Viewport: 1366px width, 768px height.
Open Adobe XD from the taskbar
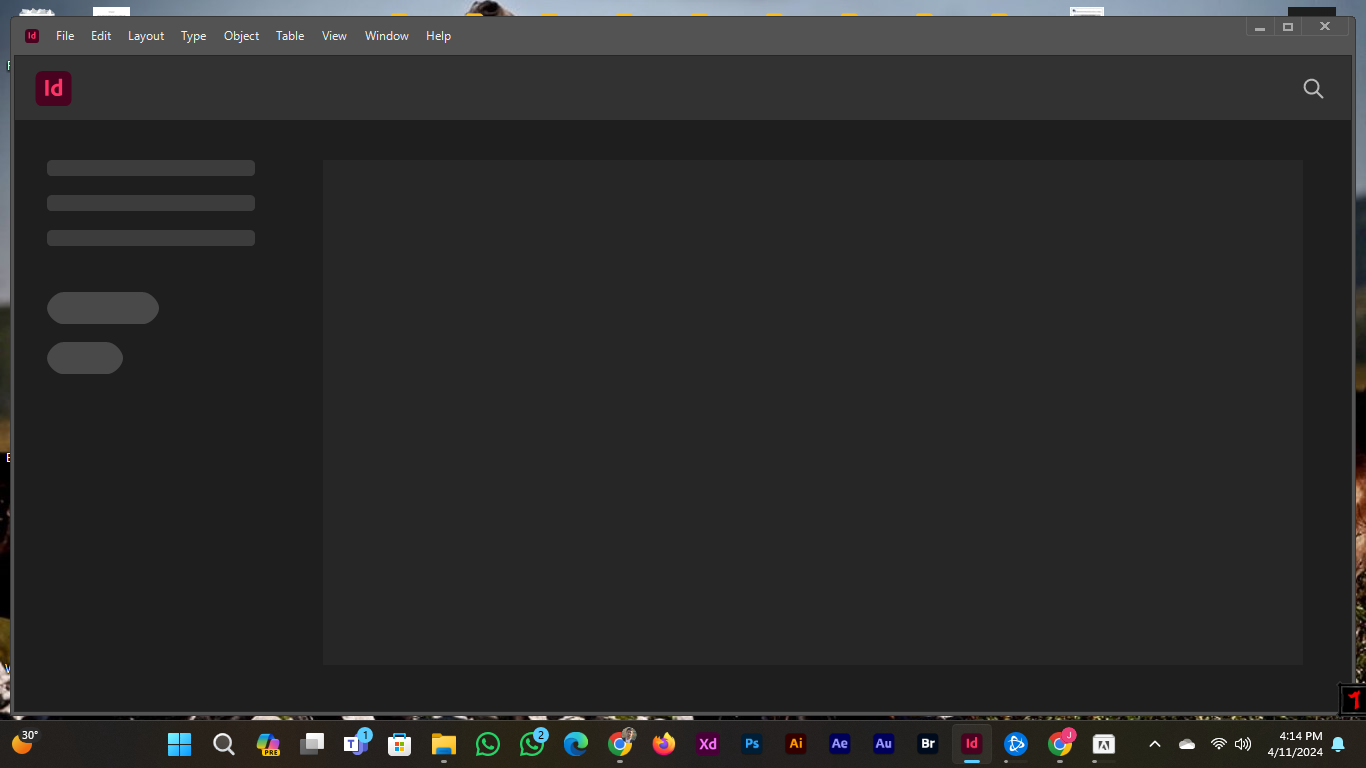[707, 744]
